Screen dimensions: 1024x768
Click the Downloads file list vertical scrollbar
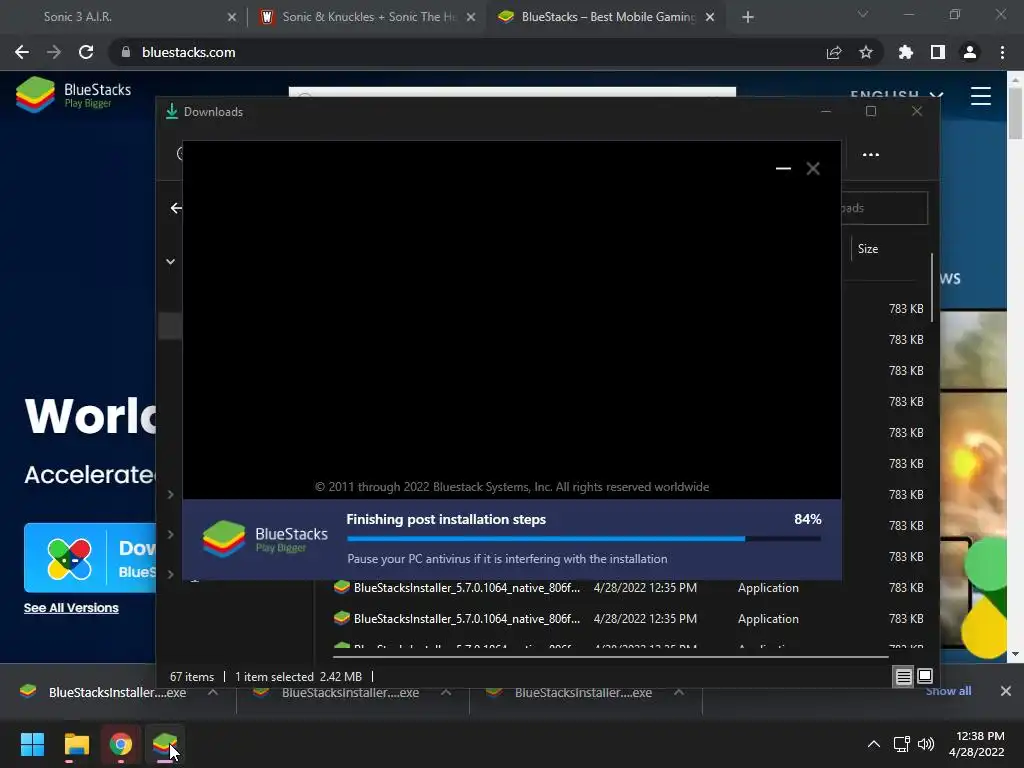click(932, 287)
